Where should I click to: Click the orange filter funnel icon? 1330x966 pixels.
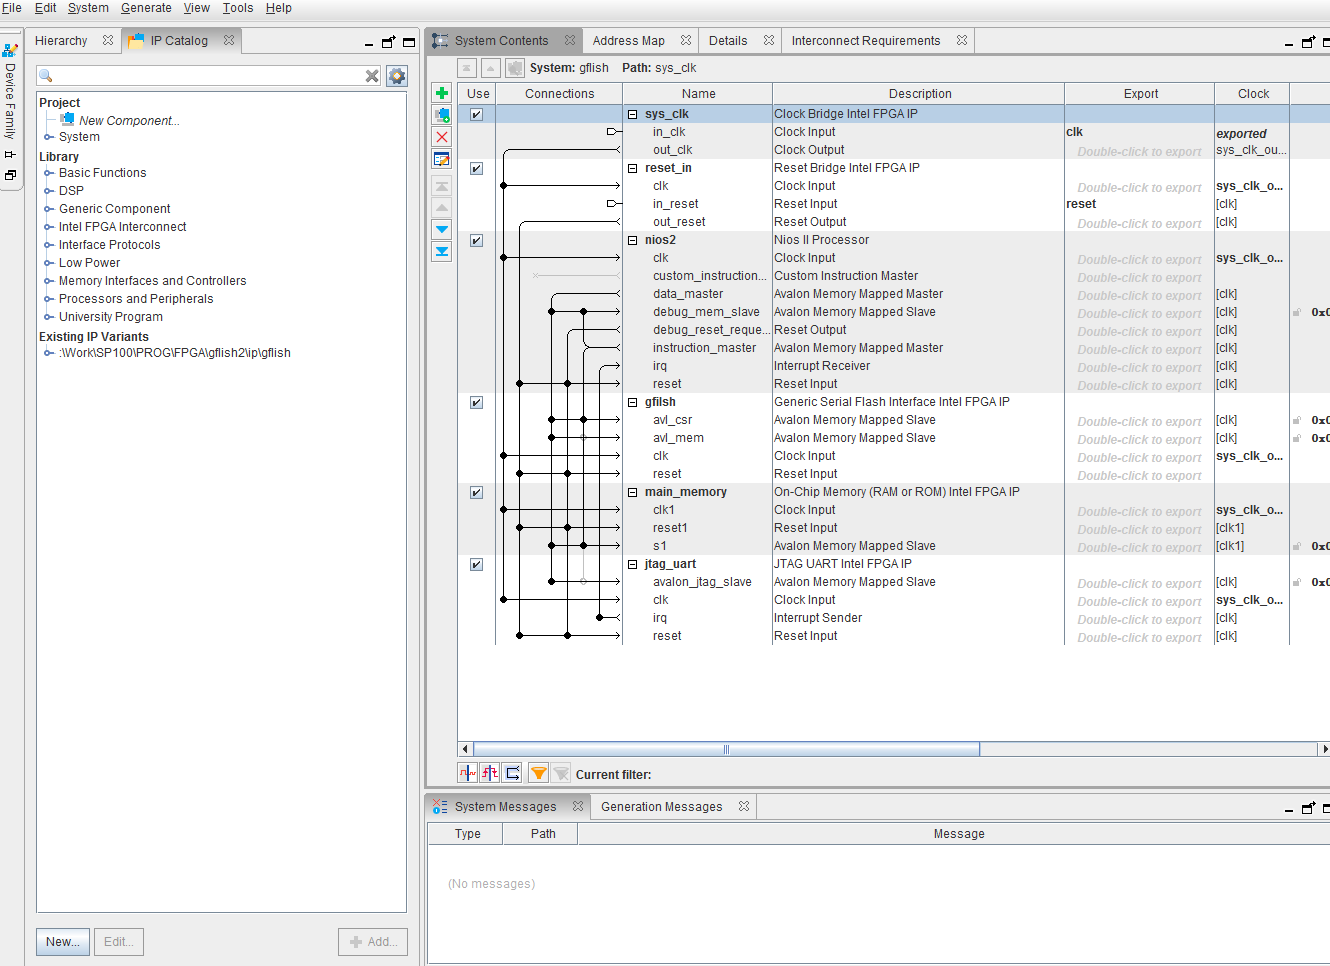point(538,773)
